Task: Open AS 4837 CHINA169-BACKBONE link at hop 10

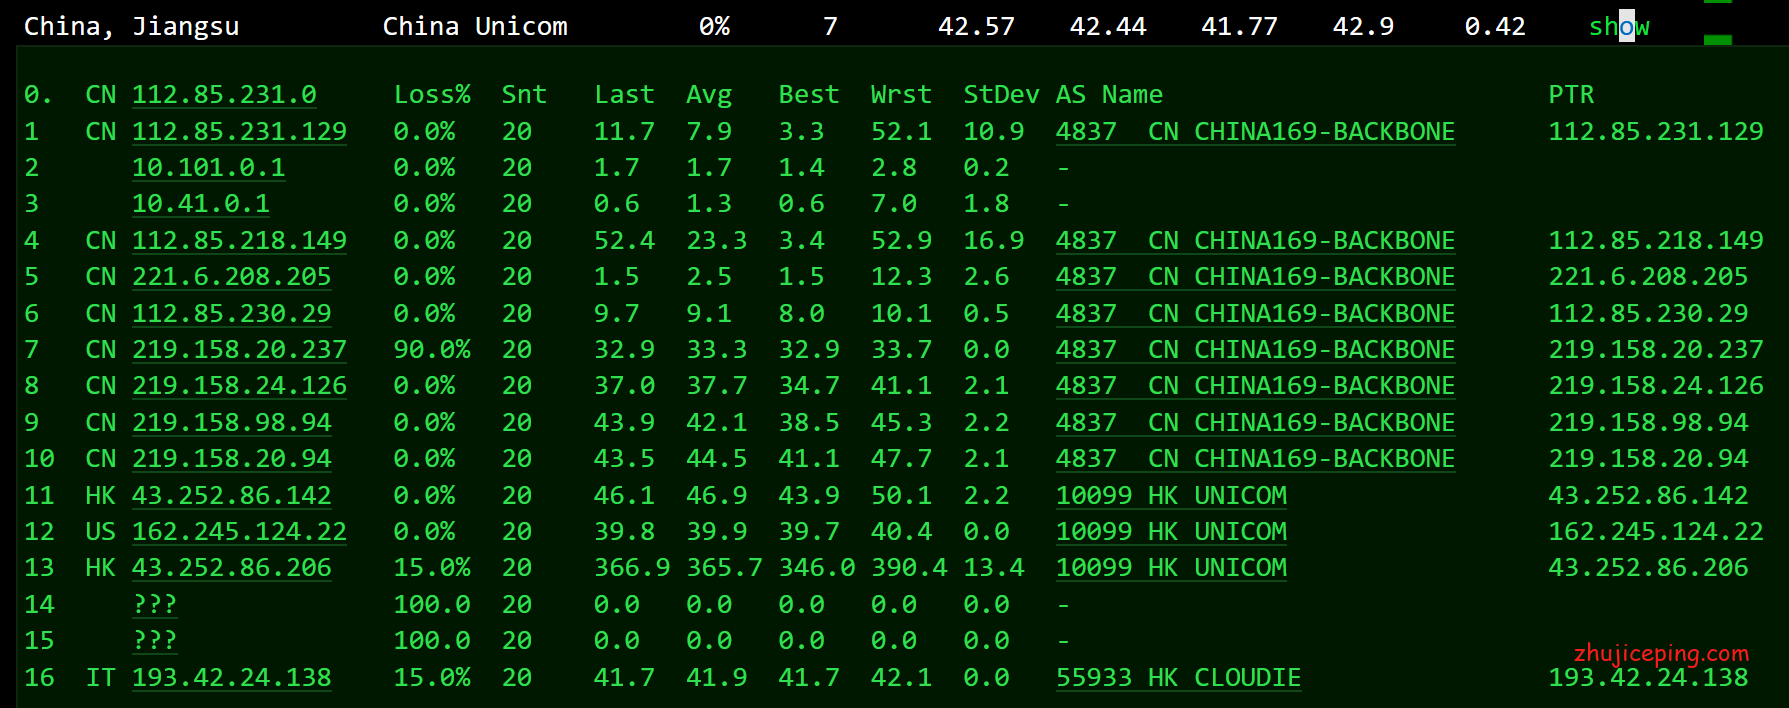Action: [x=1254, y=459]
